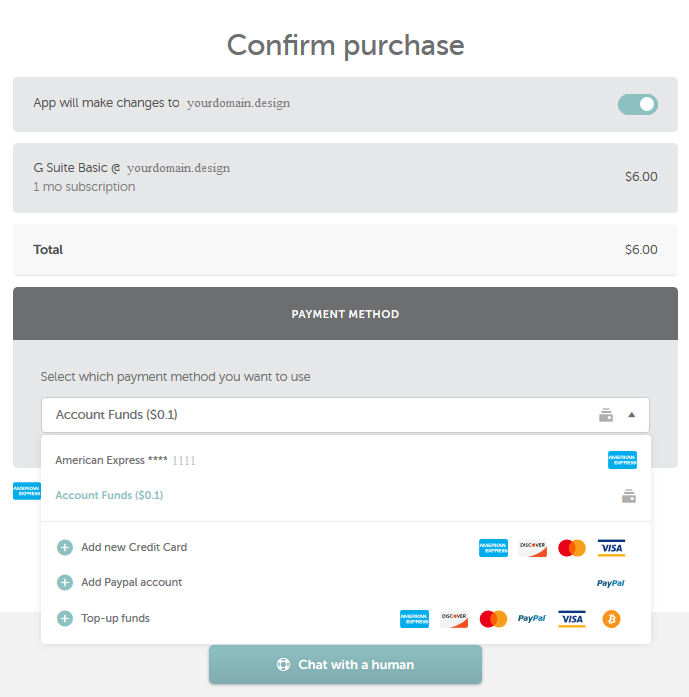The image size is (689, 697).
Task: Click the Discover logo in Top-up funds row
Action: (454, 619)
